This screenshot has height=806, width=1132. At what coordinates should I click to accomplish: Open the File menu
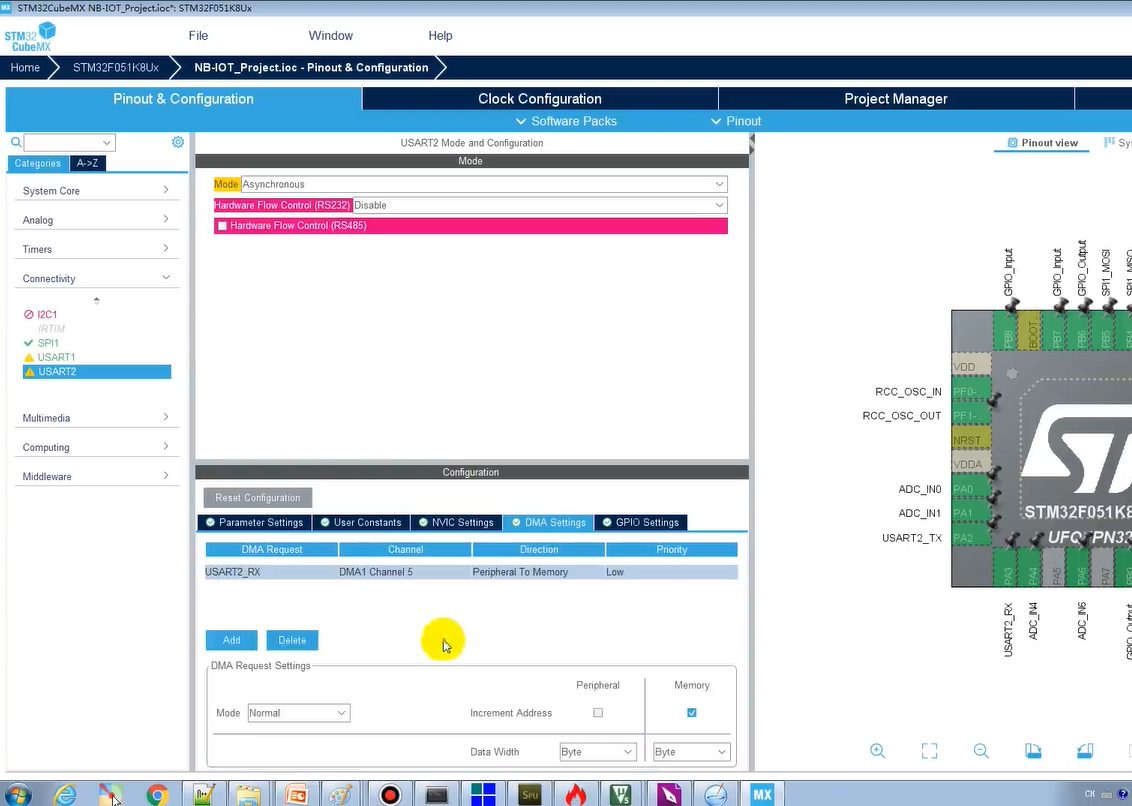coord(199,35)
